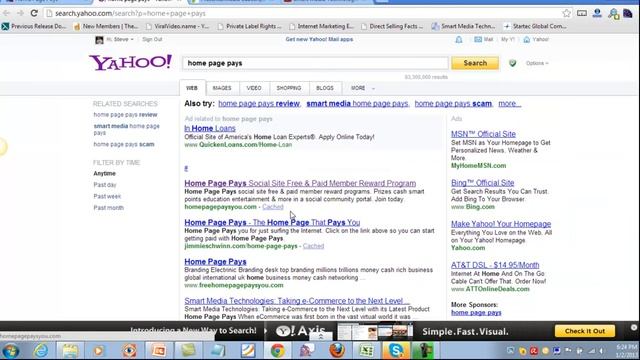Open the Windows Start menu
Screen dimensions: 640x360
11,351
